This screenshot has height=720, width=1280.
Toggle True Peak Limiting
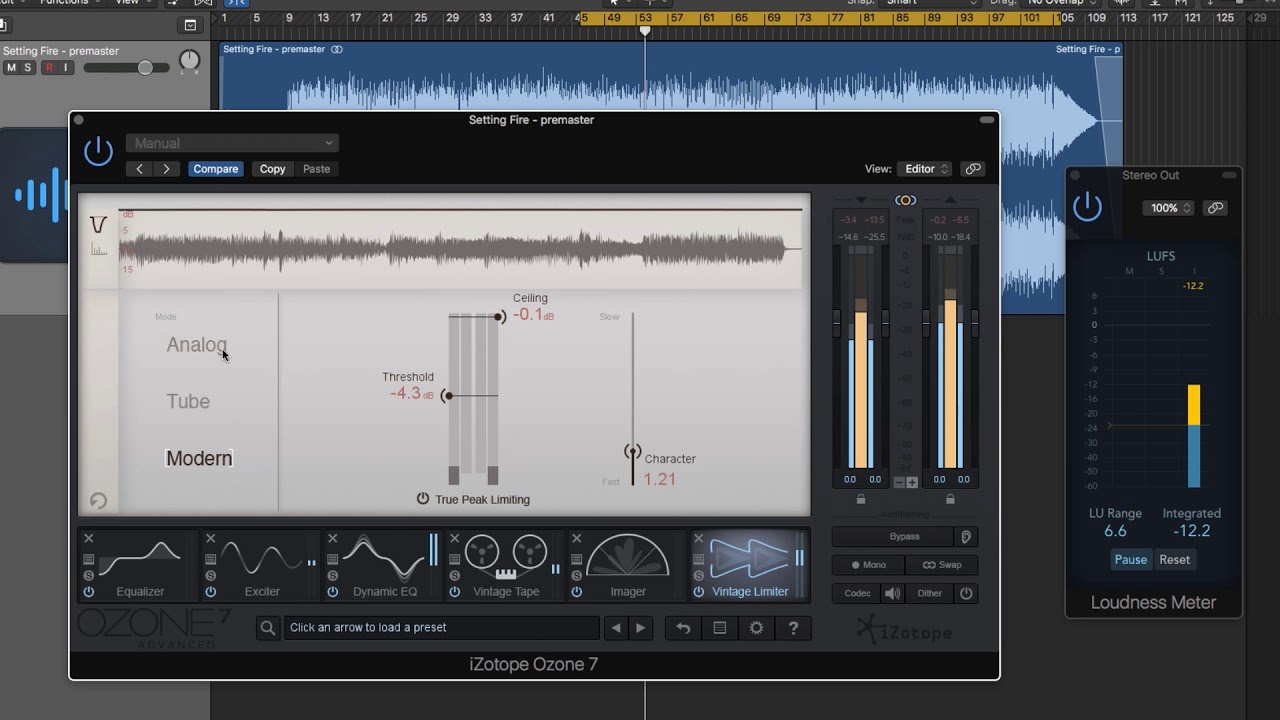coord(423,499)
